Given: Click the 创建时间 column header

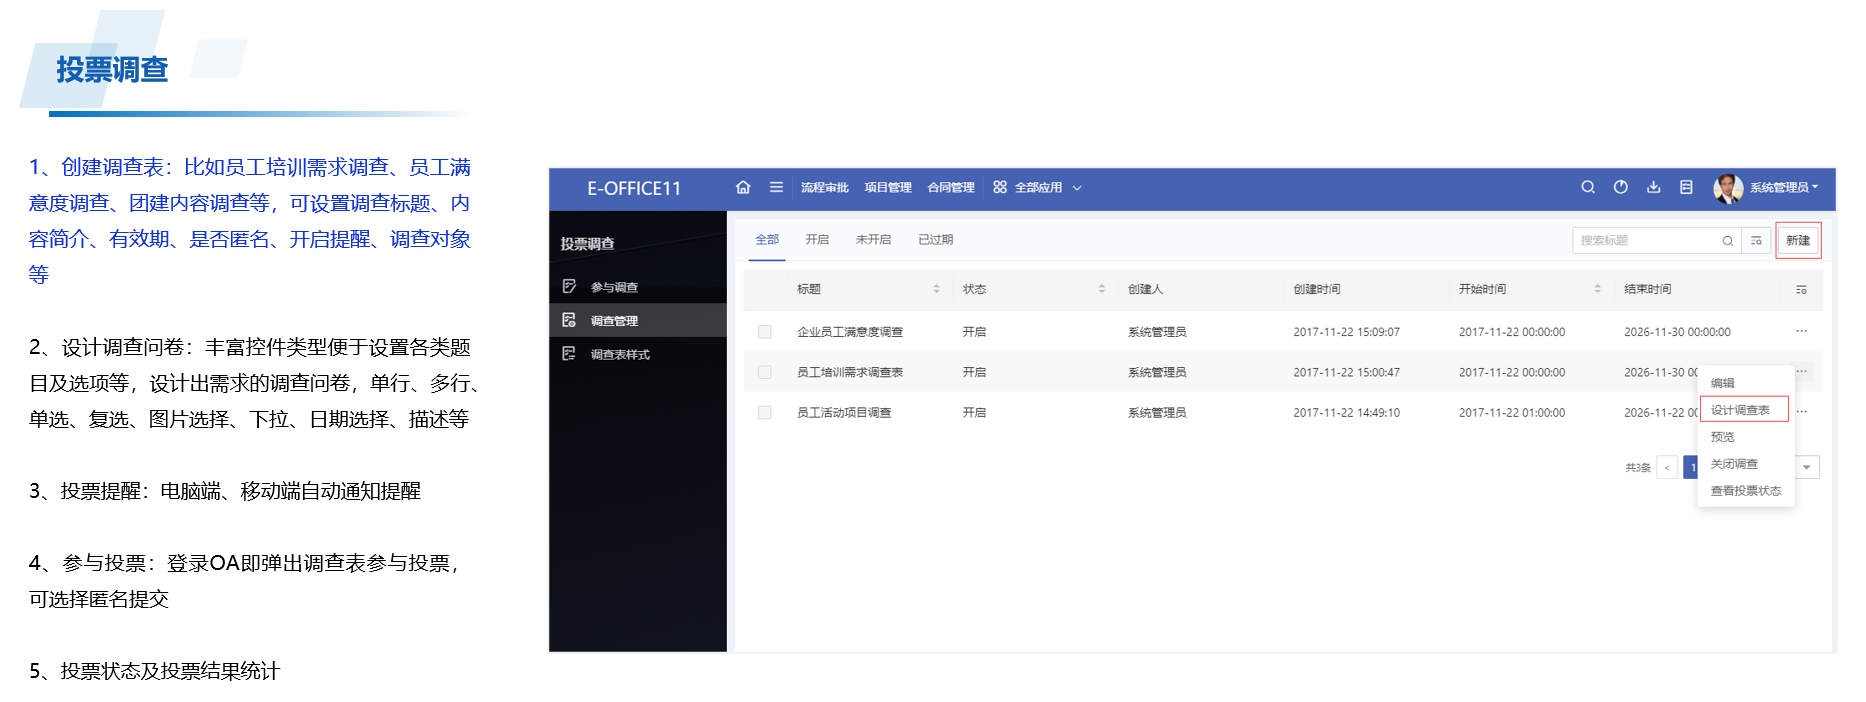Looking at the screenshot, I should [x=1317, y=289].
